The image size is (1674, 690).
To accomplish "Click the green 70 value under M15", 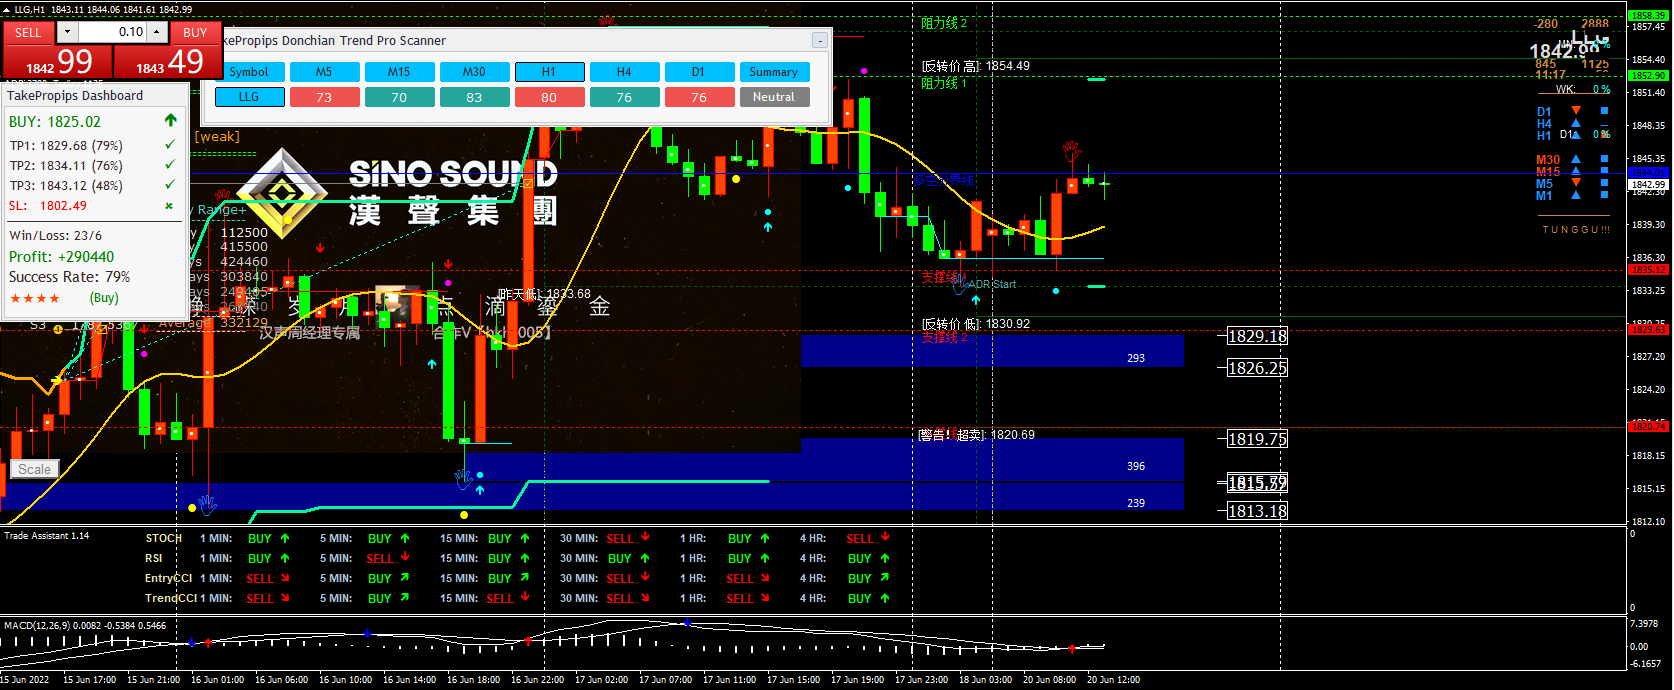I will pyautogui.click(x=399, y=97).
